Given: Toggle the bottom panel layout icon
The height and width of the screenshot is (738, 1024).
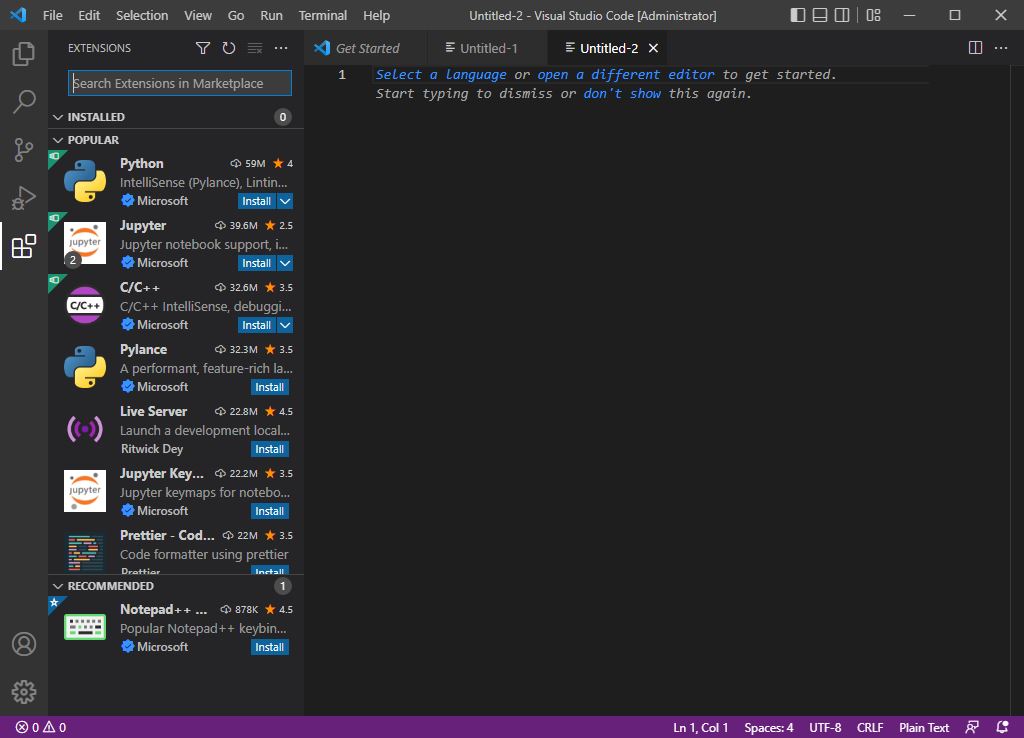Looking at the screenshot, I should coord(820,15).
